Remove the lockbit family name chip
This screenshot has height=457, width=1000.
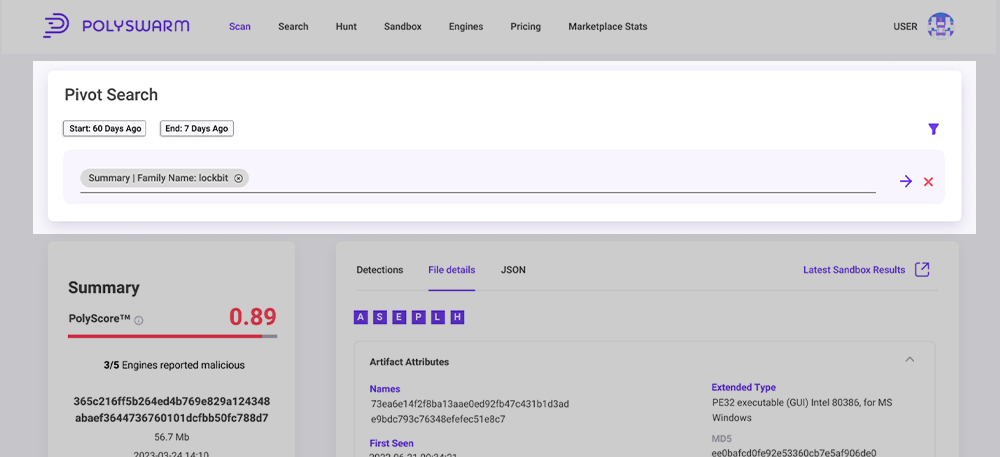click(x=238, y=178)
